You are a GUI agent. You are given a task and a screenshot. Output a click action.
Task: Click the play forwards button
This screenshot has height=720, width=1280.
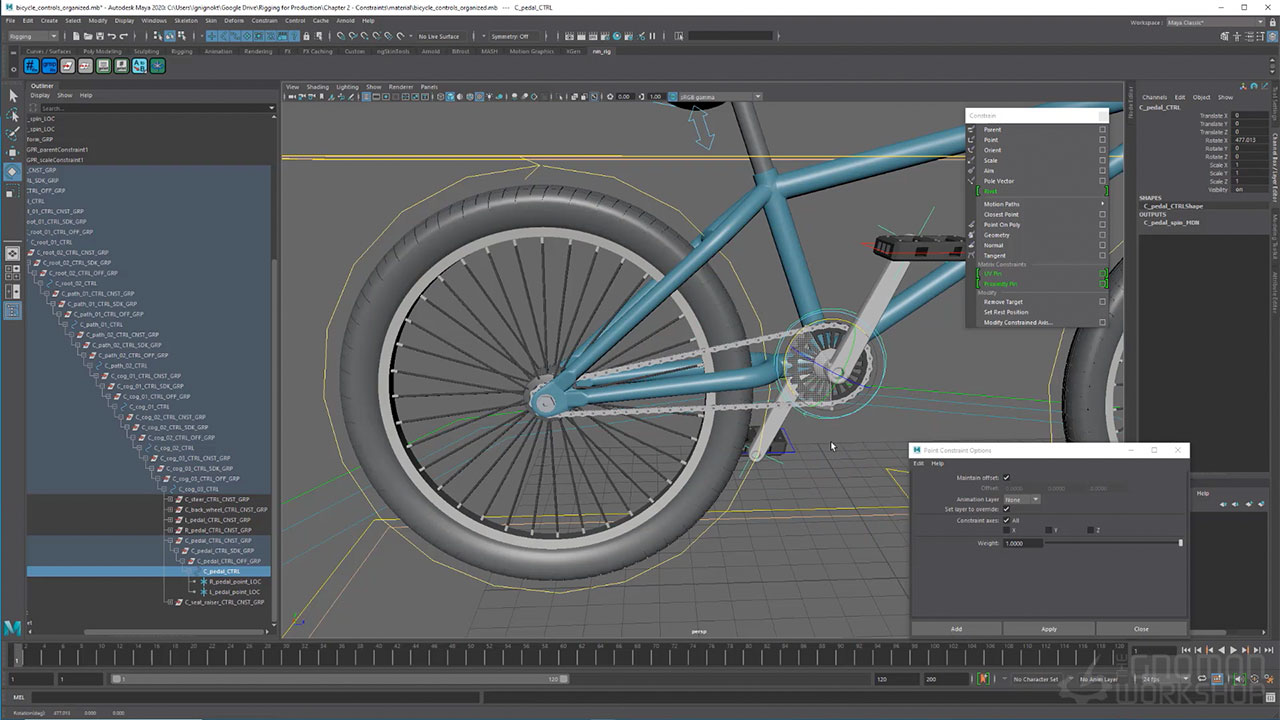[1234, 651]
